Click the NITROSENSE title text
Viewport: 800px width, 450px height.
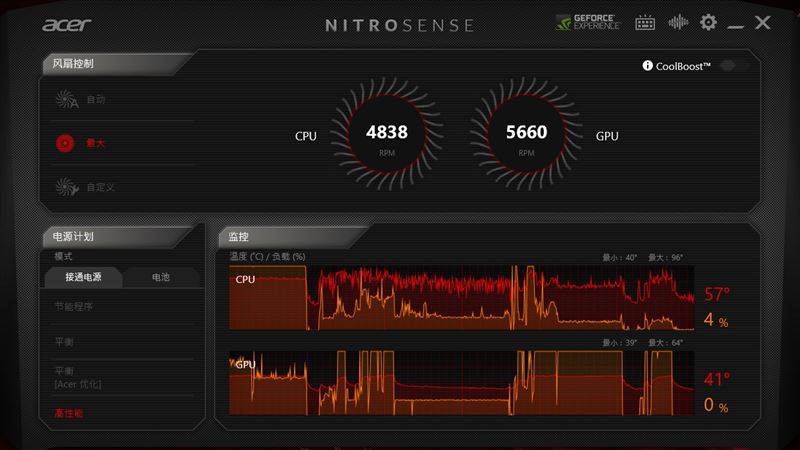click(400, 26)
